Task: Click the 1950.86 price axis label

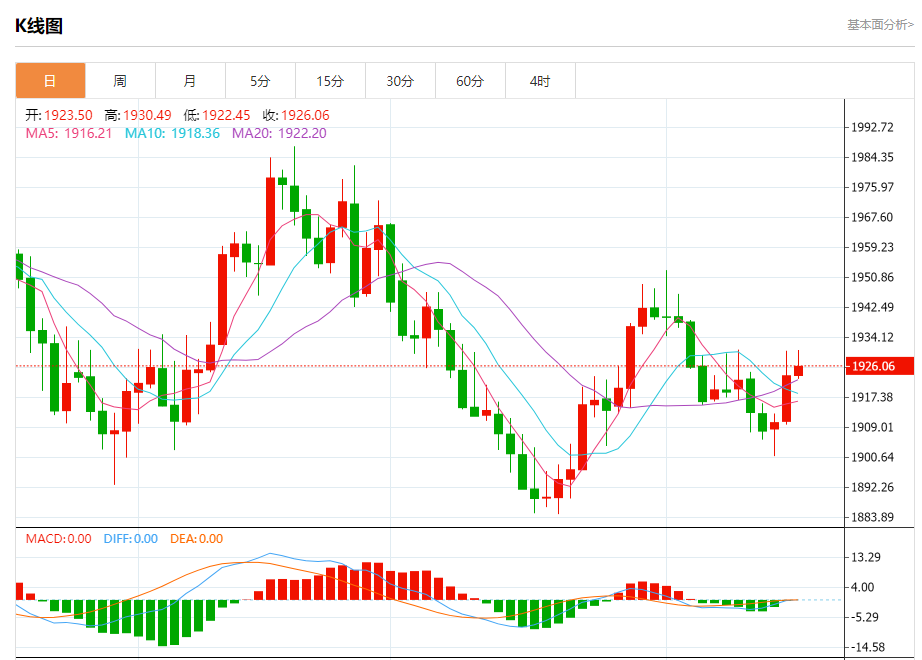Action: click(x=873, y=278)
